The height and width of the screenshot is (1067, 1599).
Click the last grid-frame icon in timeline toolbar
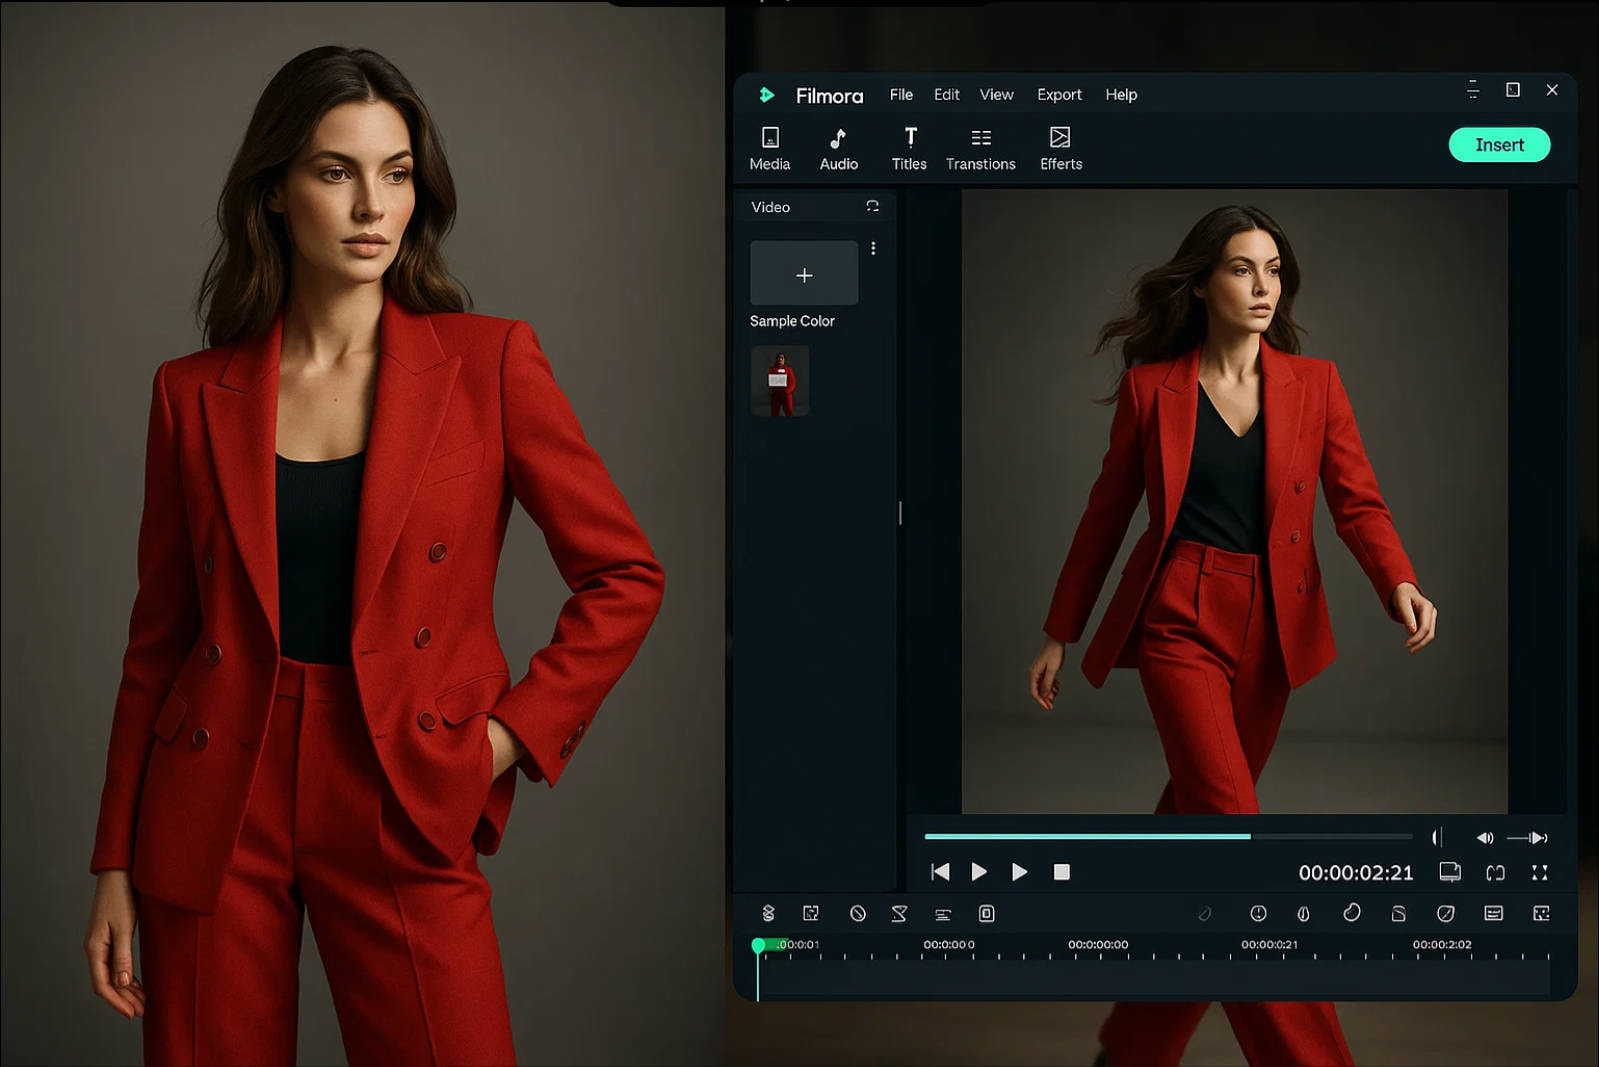click(1541, 913)
